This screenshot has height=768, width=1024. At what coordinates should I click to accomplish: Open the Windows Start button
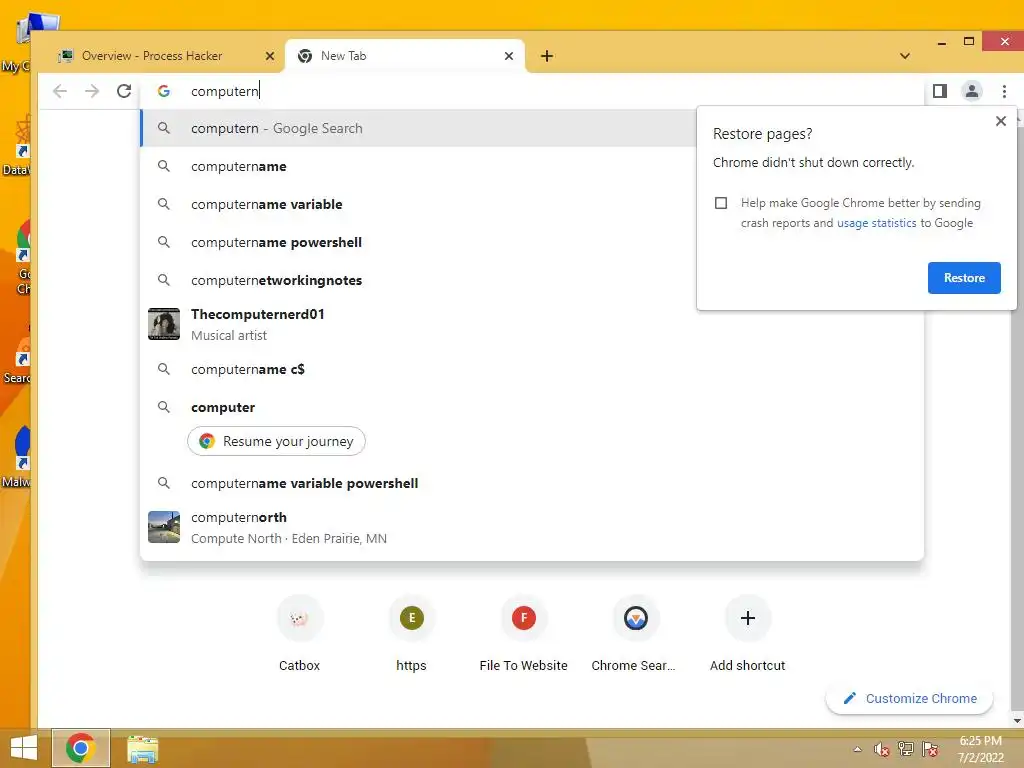(x=24, y=748)
